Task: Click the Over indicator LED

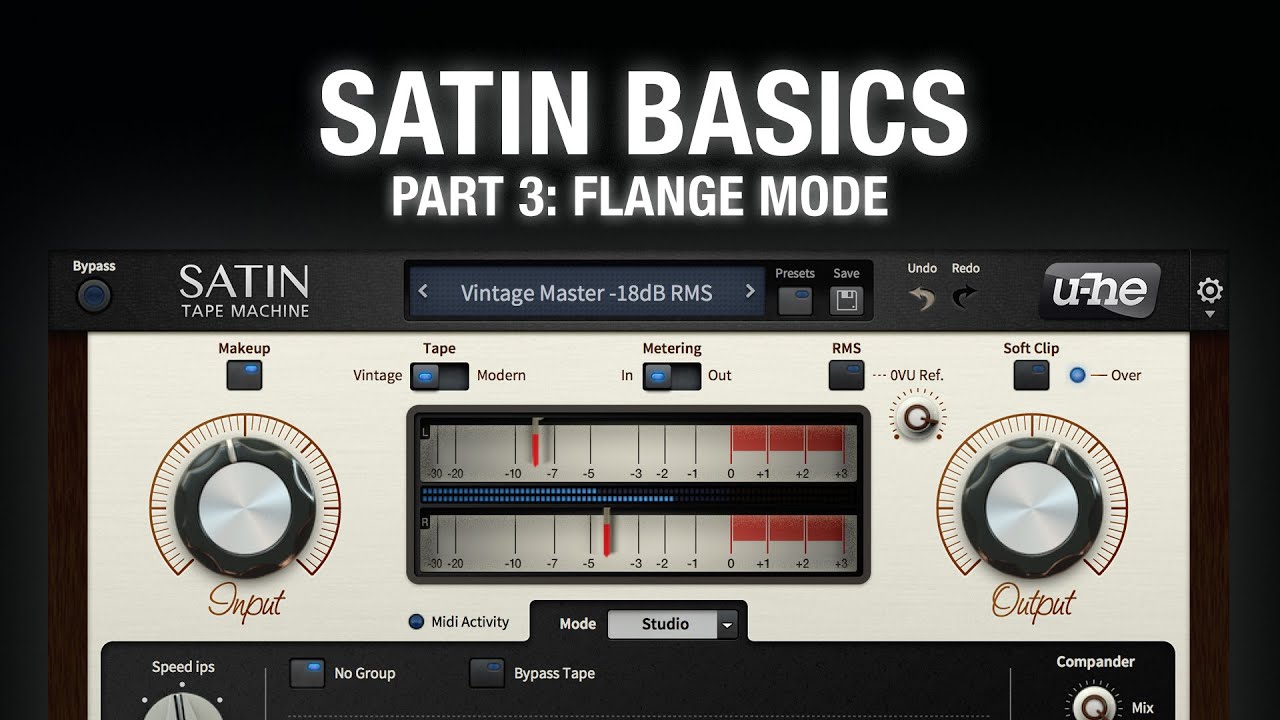Action: pos(1077,376)
